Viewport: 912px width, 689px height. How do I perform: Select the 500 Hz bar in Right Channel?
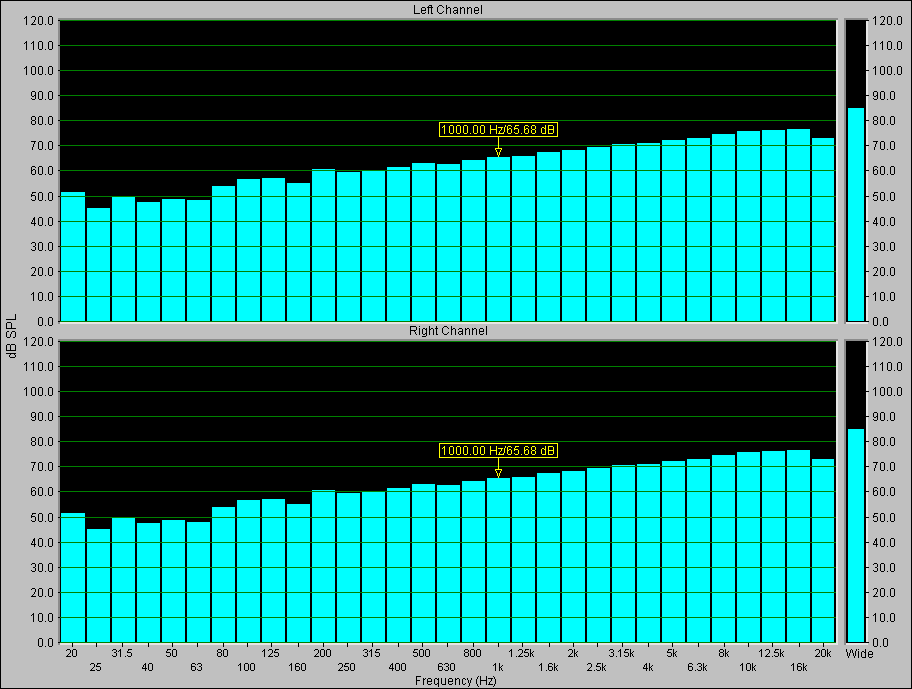click(x=423, y=563)
